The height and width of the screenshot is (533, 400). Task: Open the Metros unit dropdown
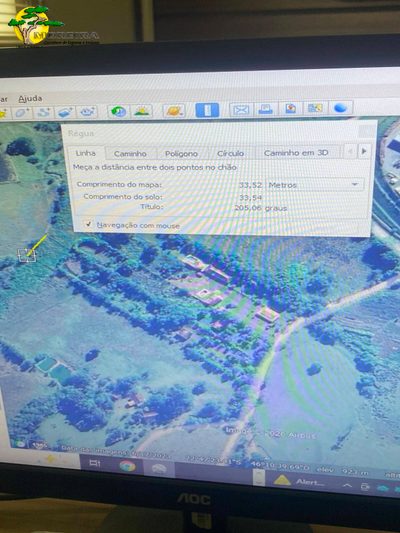pyautogui.click(x=314, y=185)
